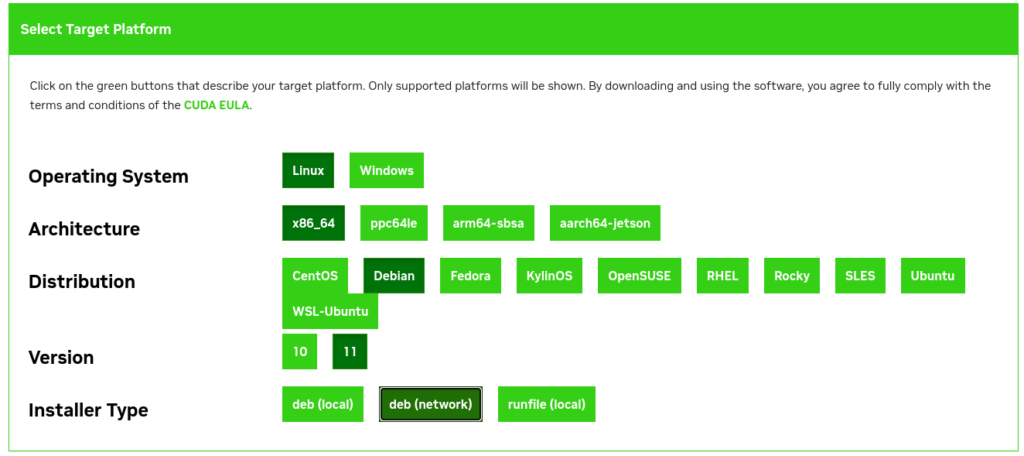This screenshot has width=1024, height=456.
Task: Choose CentOS as the distribution
Action: [315, 276]
